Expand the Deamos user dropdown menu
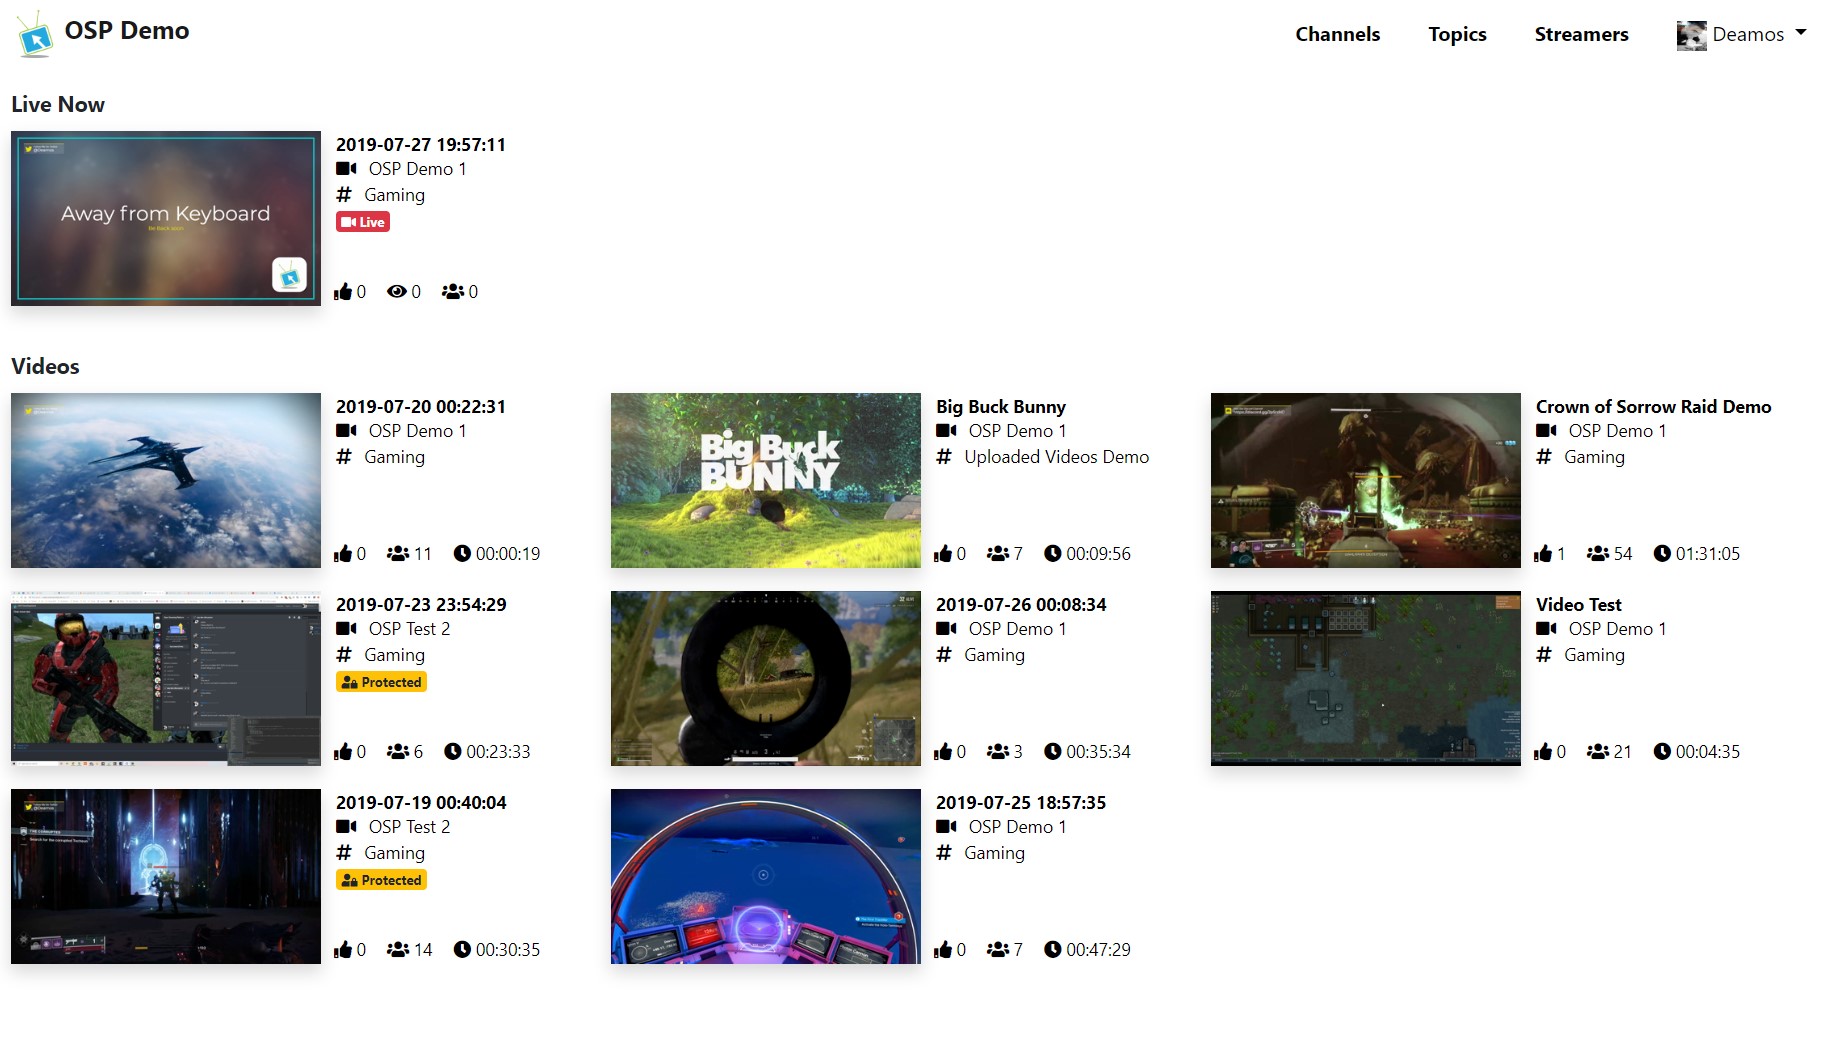1829x1039 pixels. [1801, 33]
